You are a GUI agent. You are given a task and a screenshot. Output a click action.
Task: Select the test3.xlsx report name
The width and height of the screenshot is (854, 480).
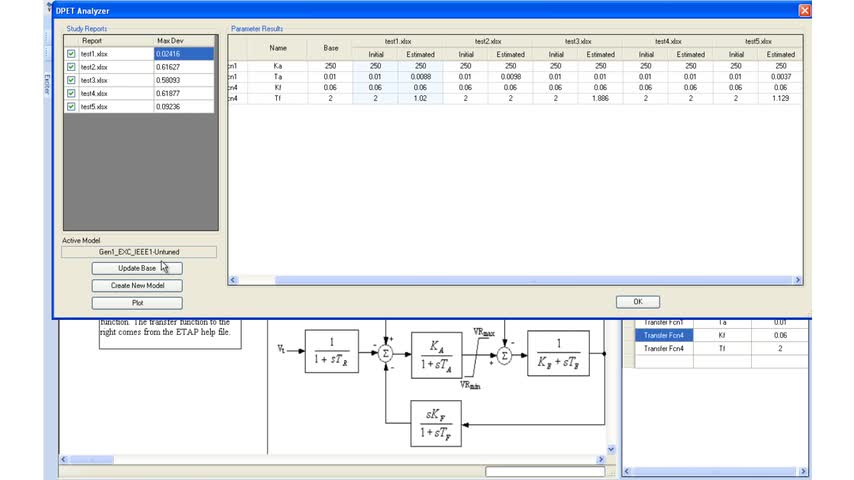coord(116,80)
